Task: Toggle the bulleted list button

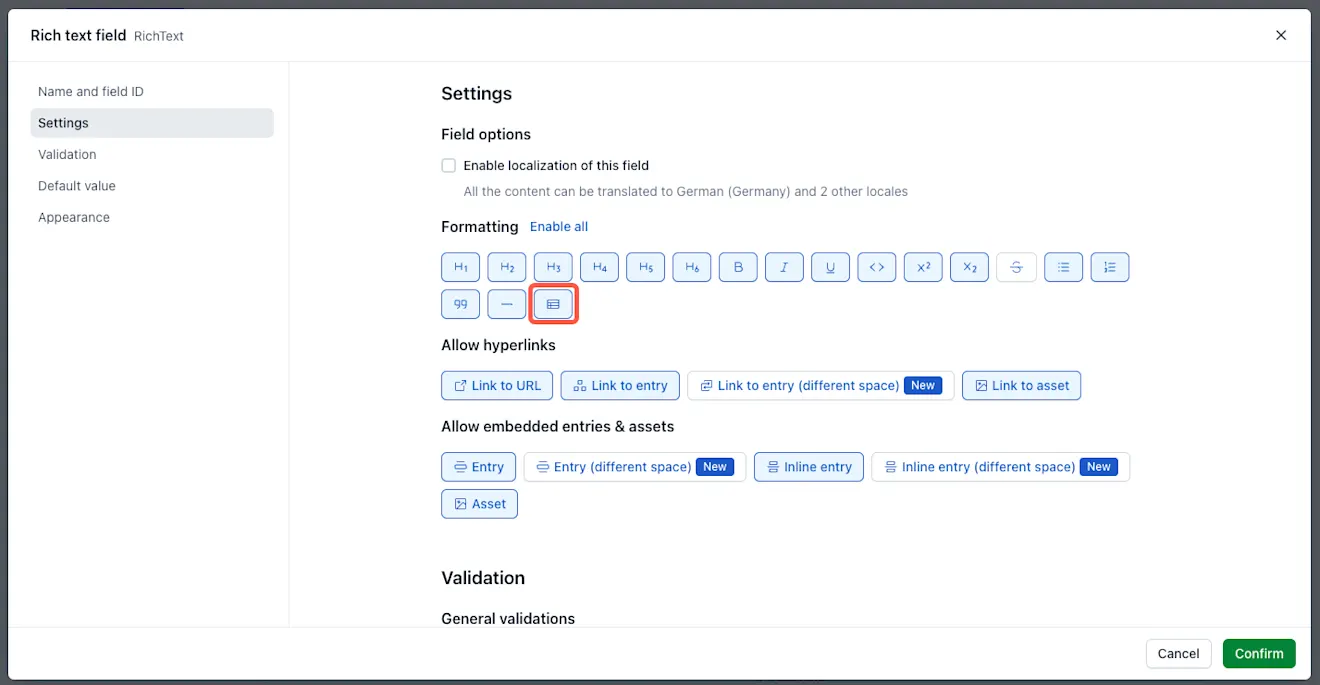Action: click(x=1063, y=267)
